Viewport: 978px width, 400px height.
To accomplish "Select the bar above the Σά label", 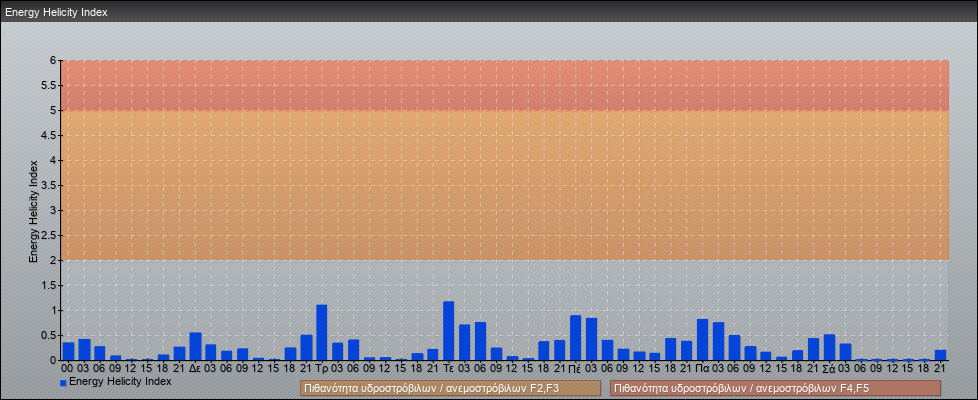I will pyautogui.click(x=830, y=348).
